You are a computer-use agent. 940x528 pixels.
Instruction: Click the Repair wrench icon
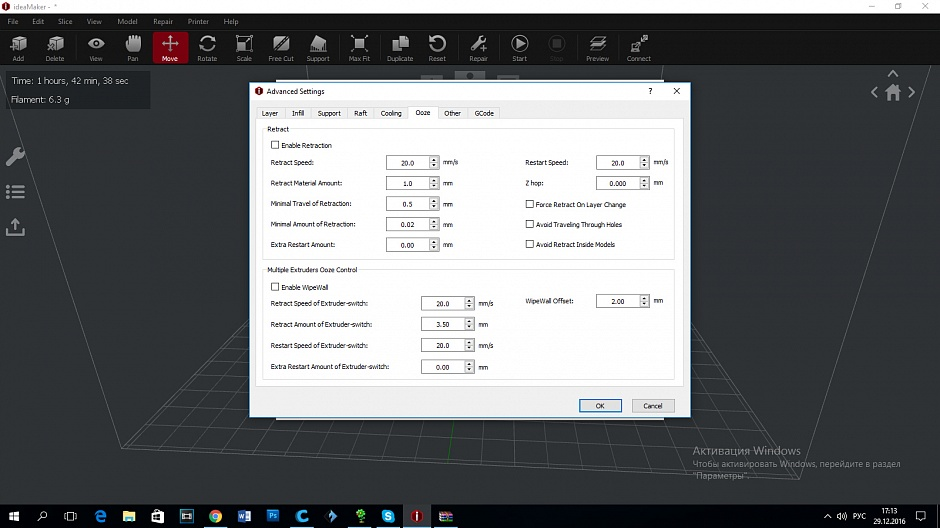tap(478, 47)
